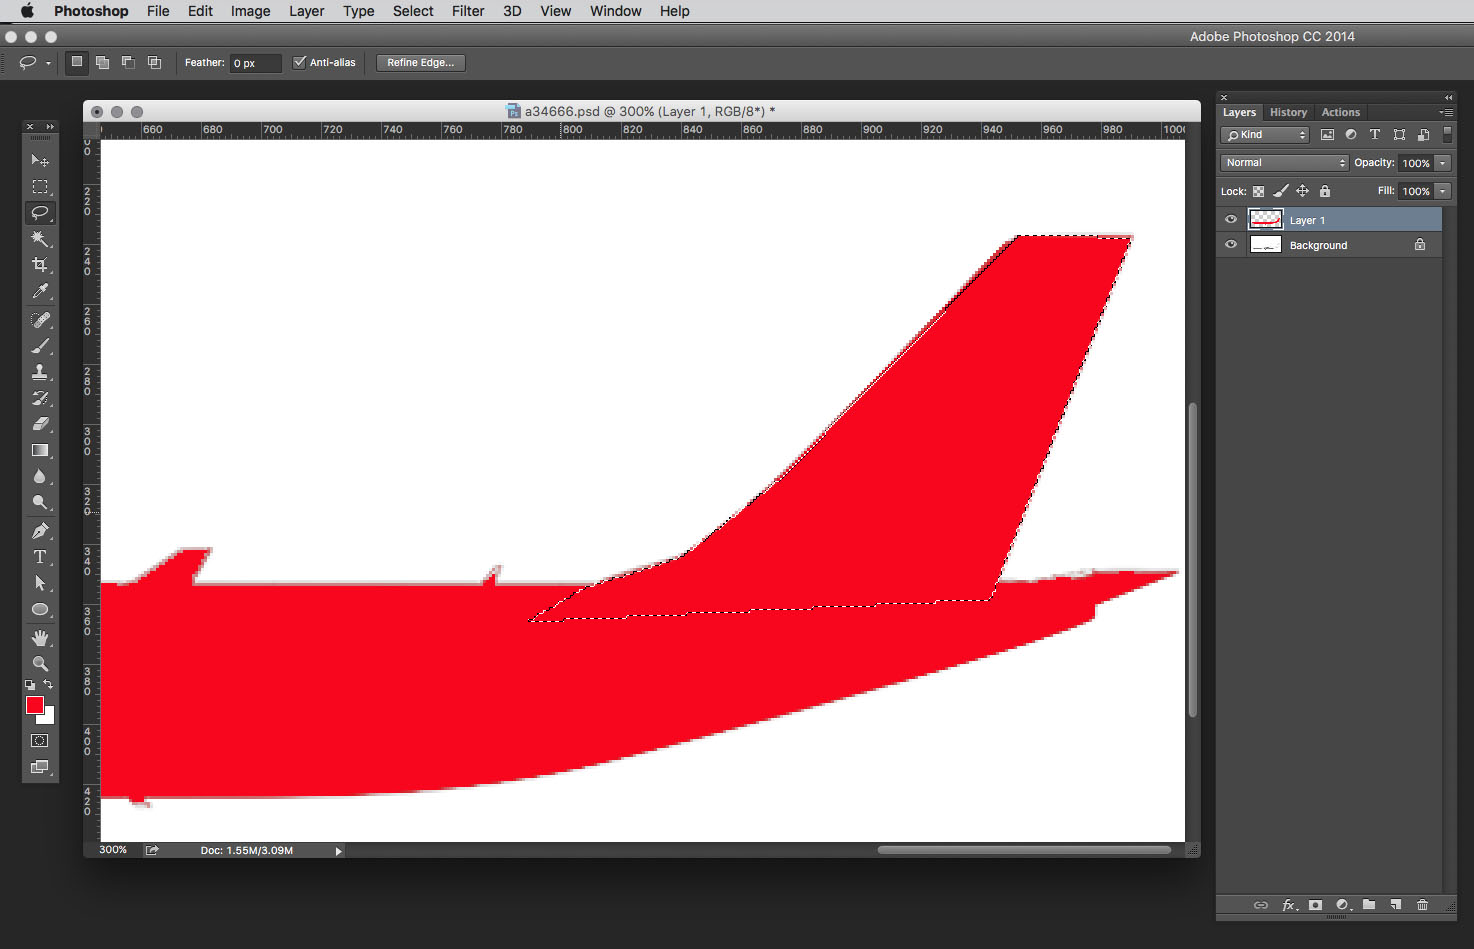Select the Brush tool
Screen dimensions: 1474x949
pos(40,346)
